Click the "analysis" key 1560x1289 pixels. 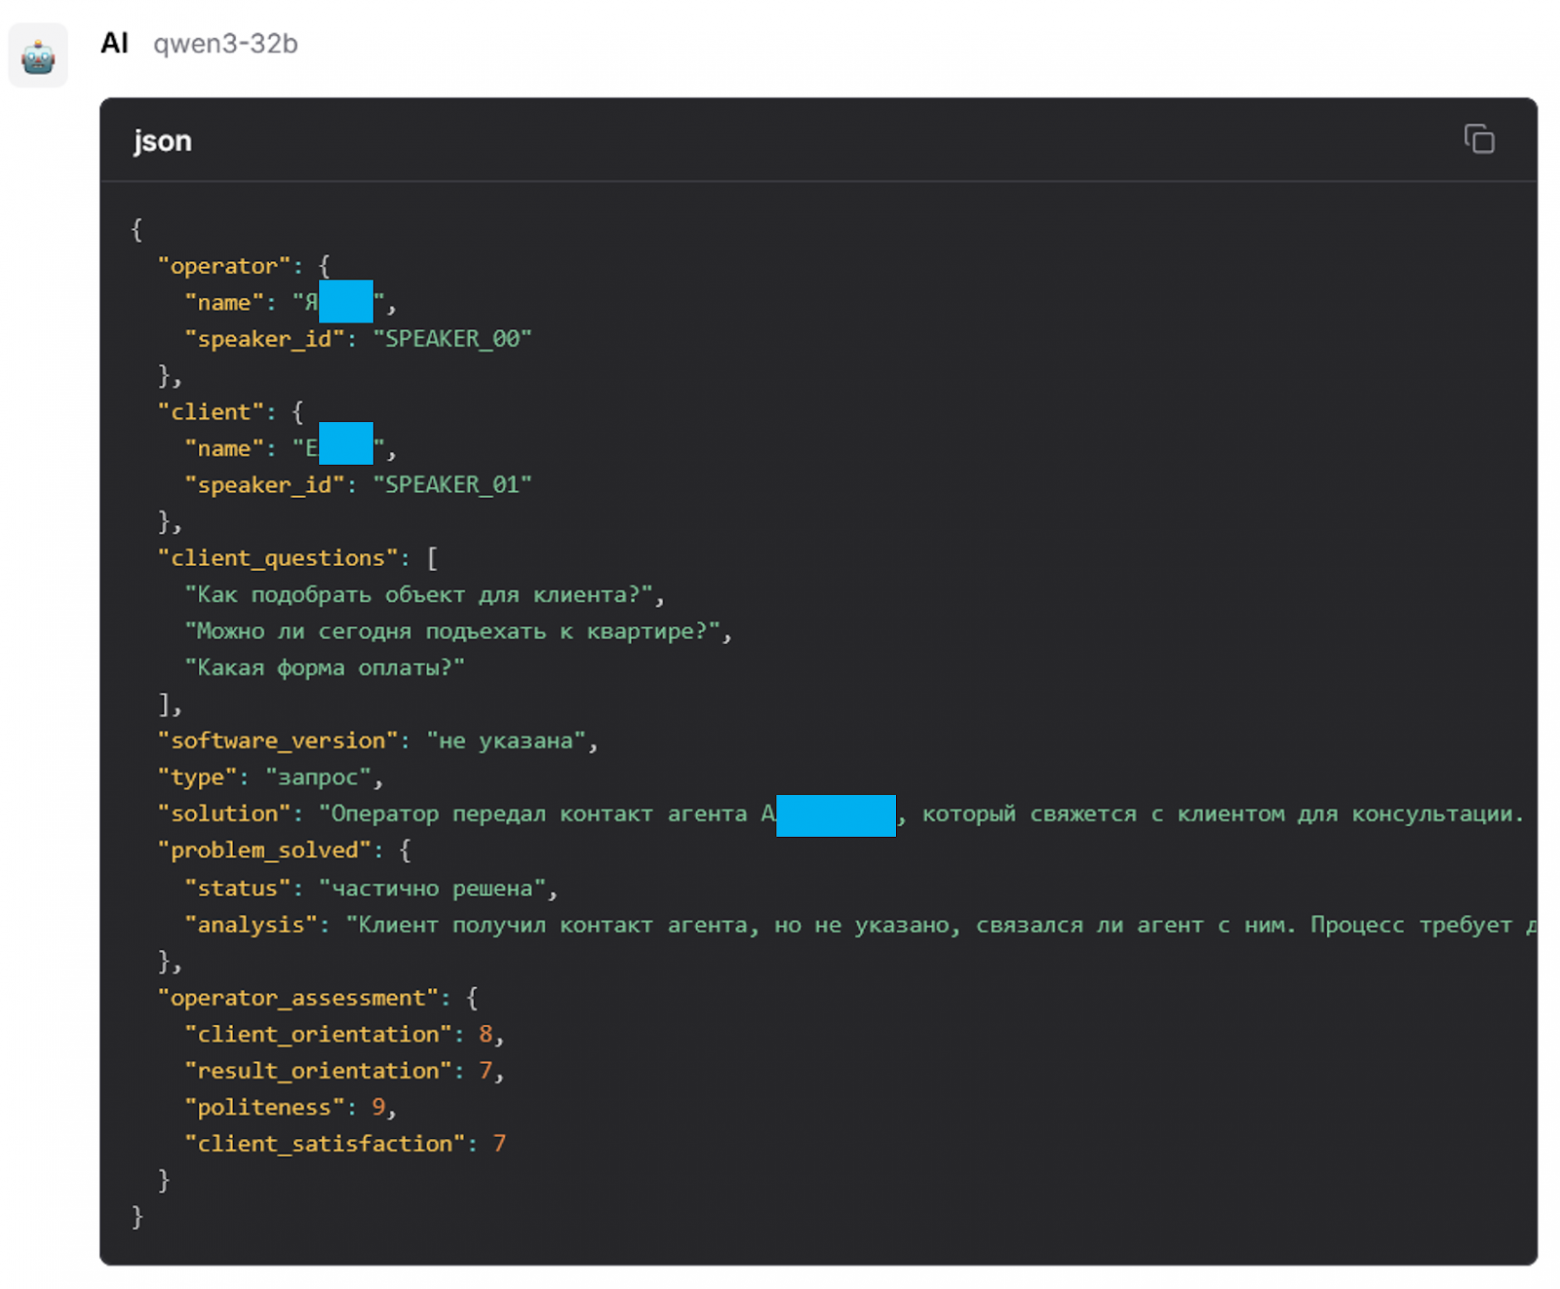pyautogui.click(x=251, y=925)
